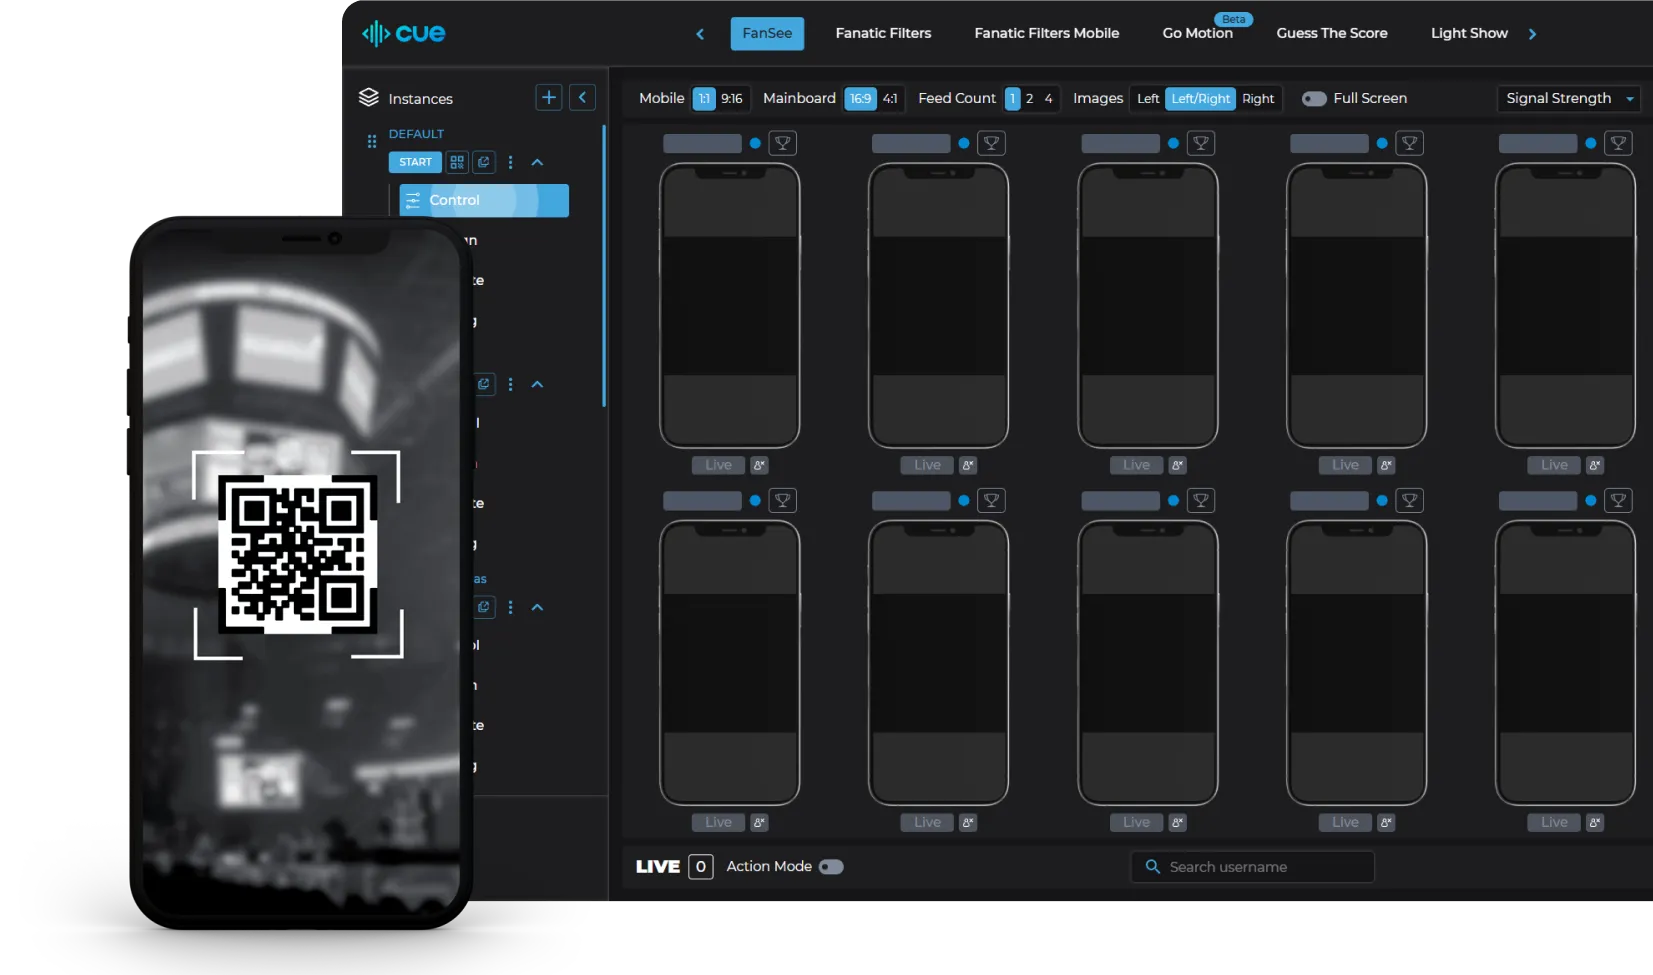Select the Control item in the sidebar
The image size is (1653, 975).
[484, 200]
